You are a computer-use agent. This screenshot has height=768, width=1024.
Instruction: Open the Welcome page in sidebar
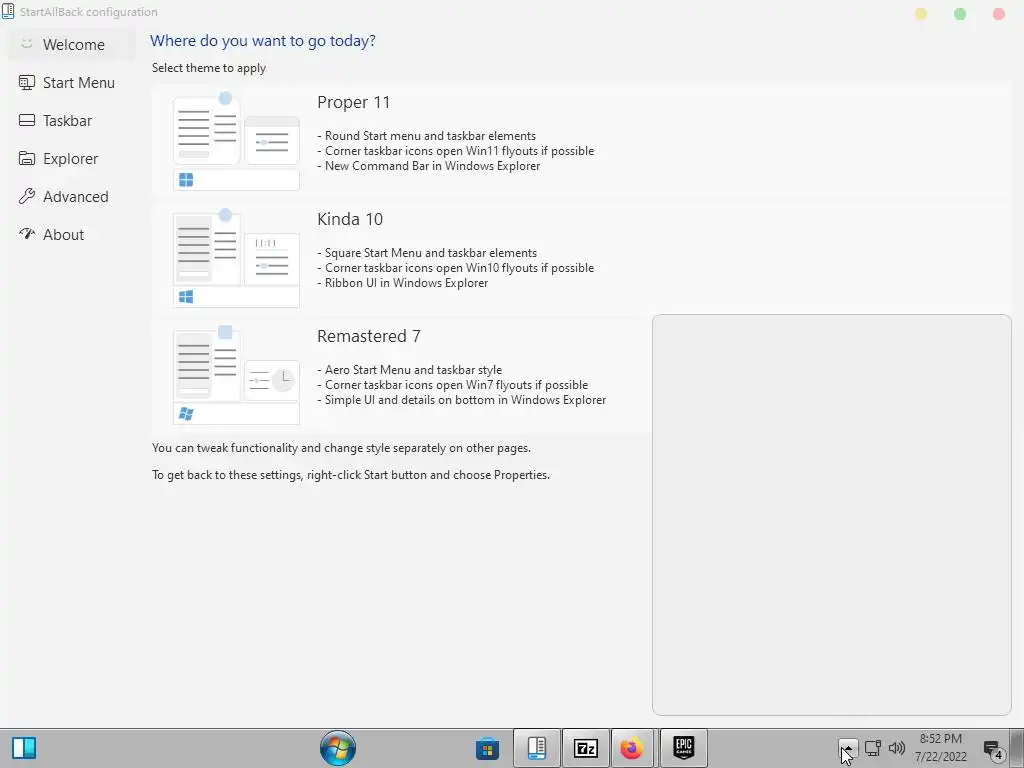point(72,44)
